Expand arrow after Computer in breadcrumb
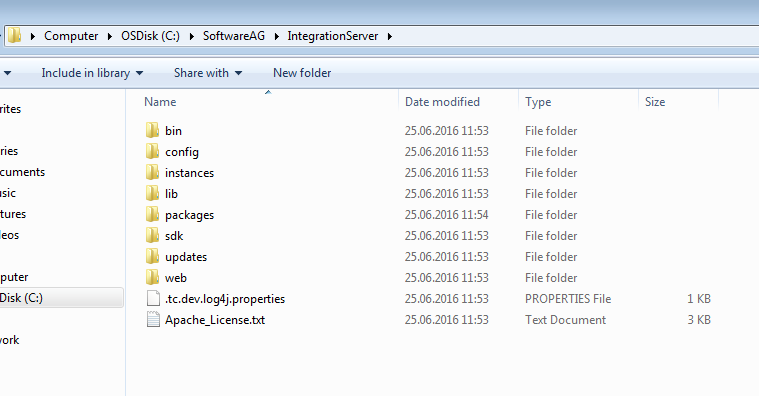 tap(110, 36)
